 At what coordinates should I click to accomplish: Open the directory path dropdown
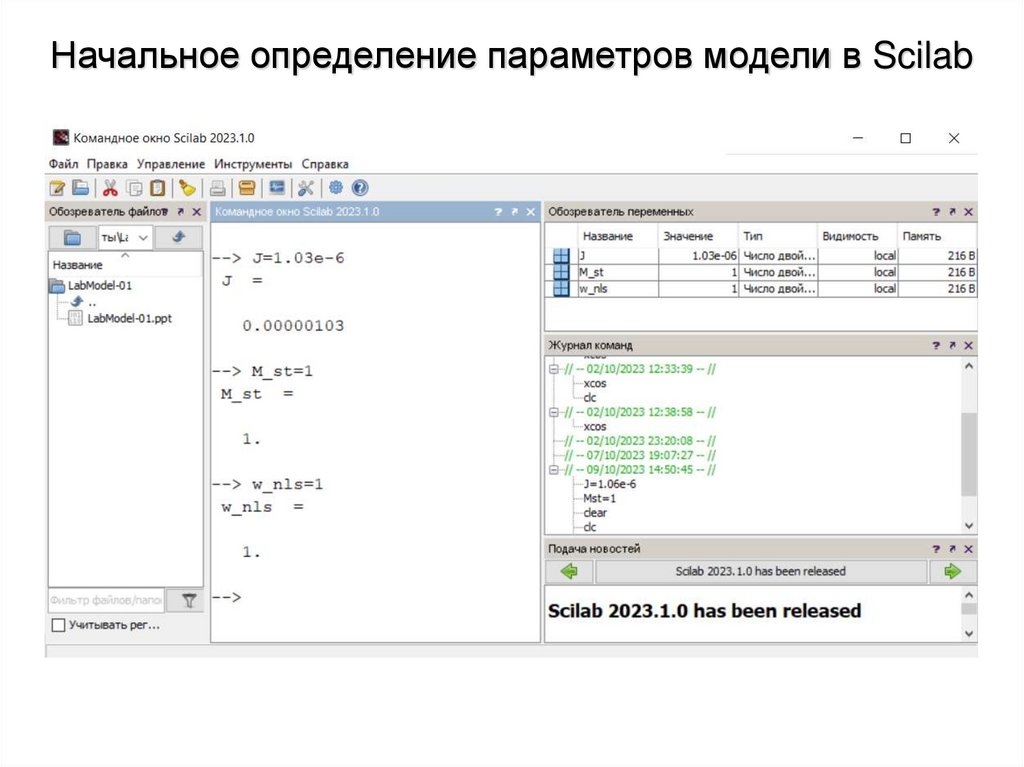point(143,238)
